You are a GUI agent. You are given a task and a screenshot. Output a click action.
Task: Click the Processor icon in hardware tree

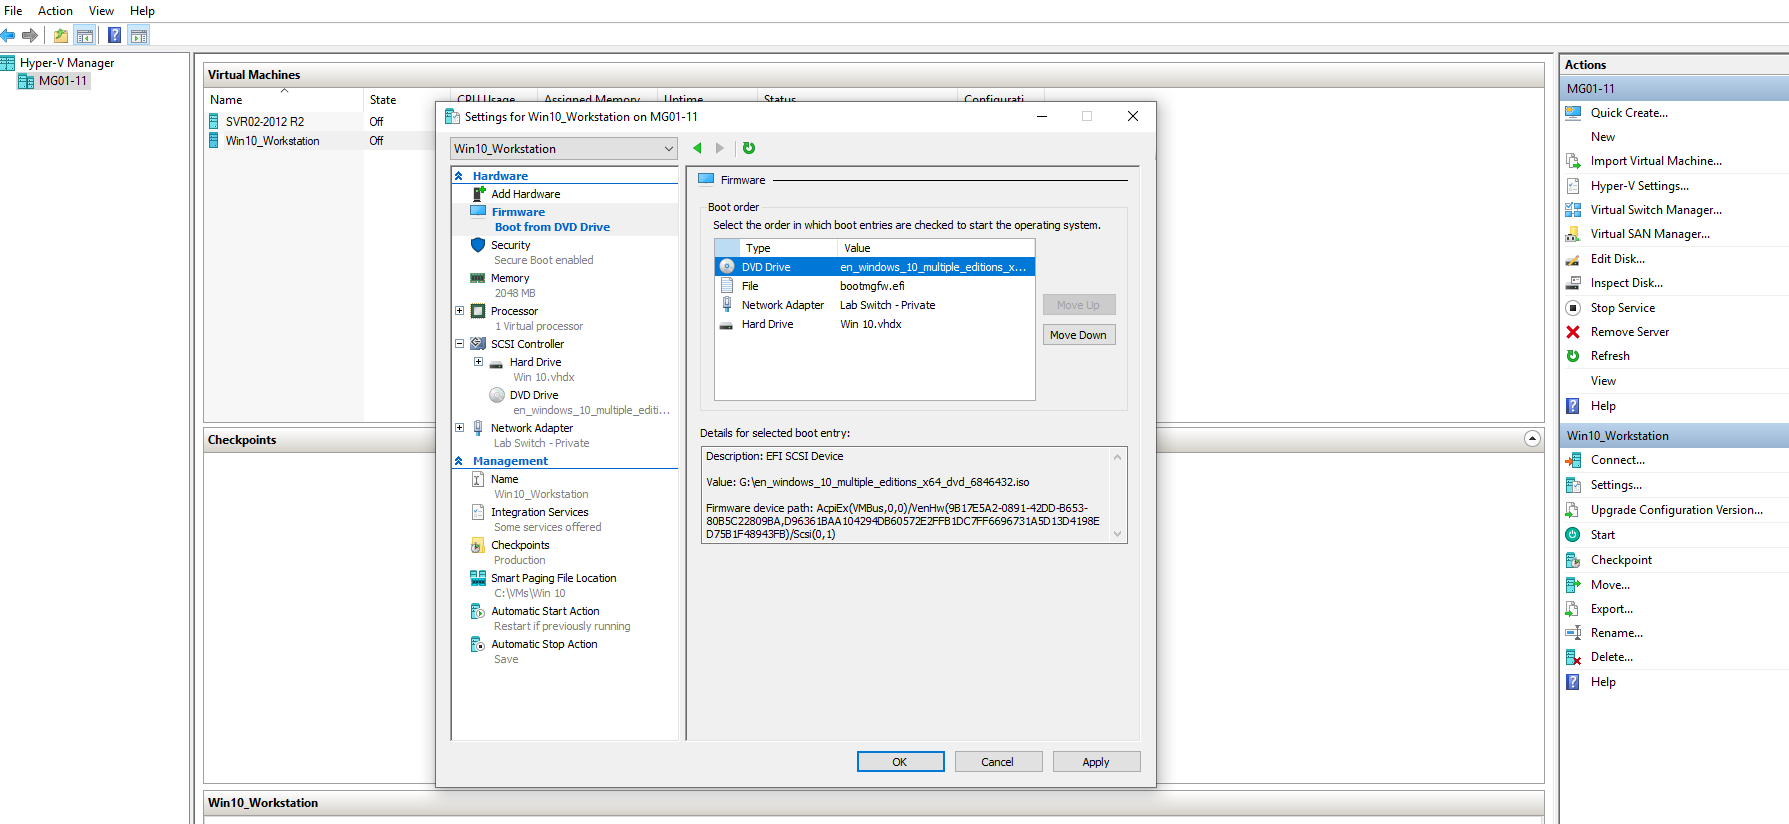click(478, 311)
